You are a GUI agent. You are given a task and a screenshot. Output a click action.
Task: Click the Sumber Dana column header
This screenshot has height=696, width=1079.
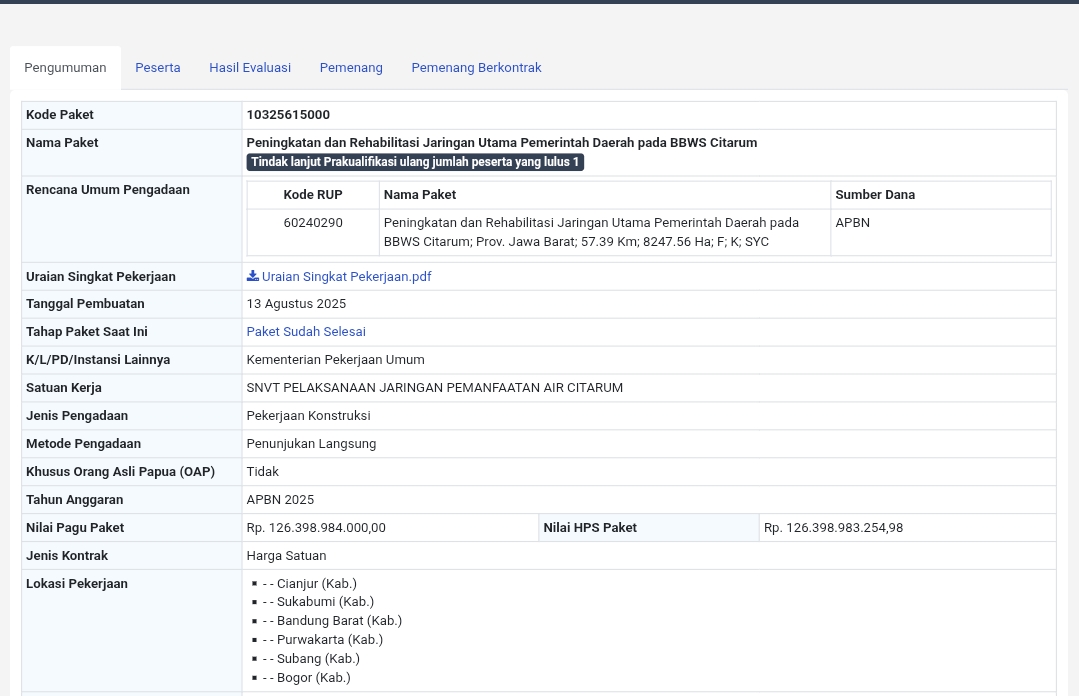tap(874, 195)
